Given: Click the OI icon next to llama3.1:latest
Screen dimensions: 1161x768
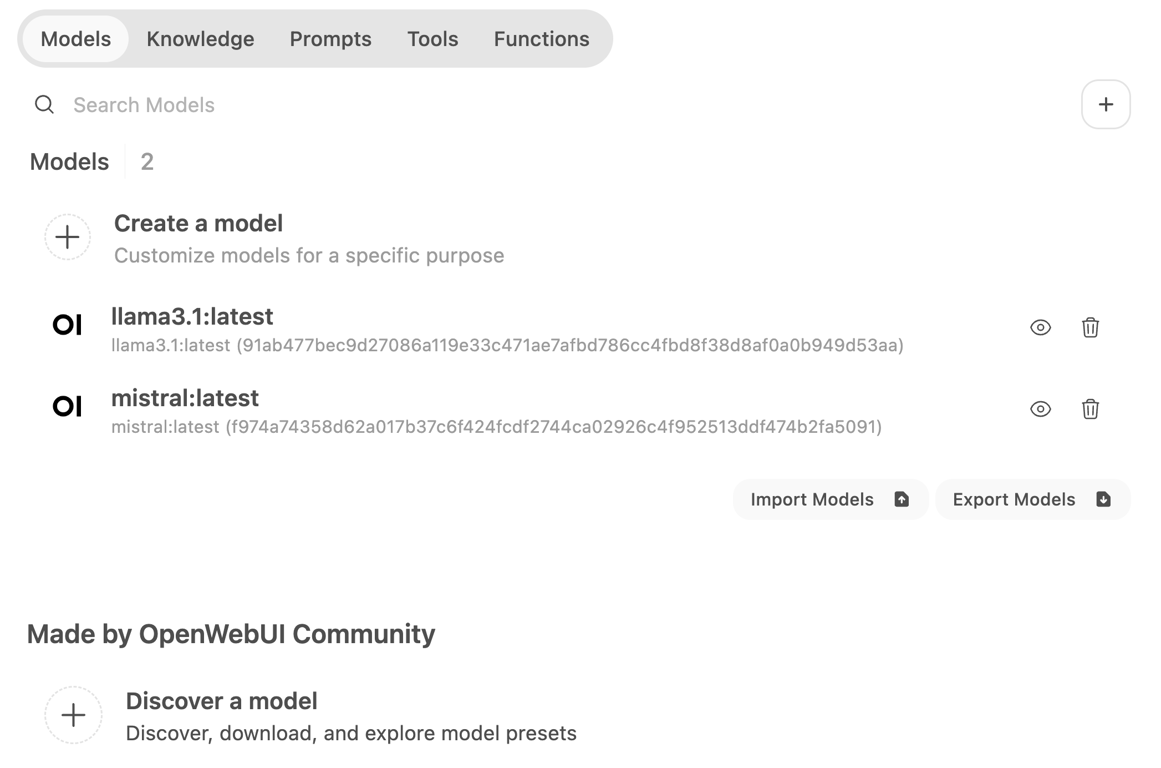Looking at the screenshot, I should click(x=66, y=324).
